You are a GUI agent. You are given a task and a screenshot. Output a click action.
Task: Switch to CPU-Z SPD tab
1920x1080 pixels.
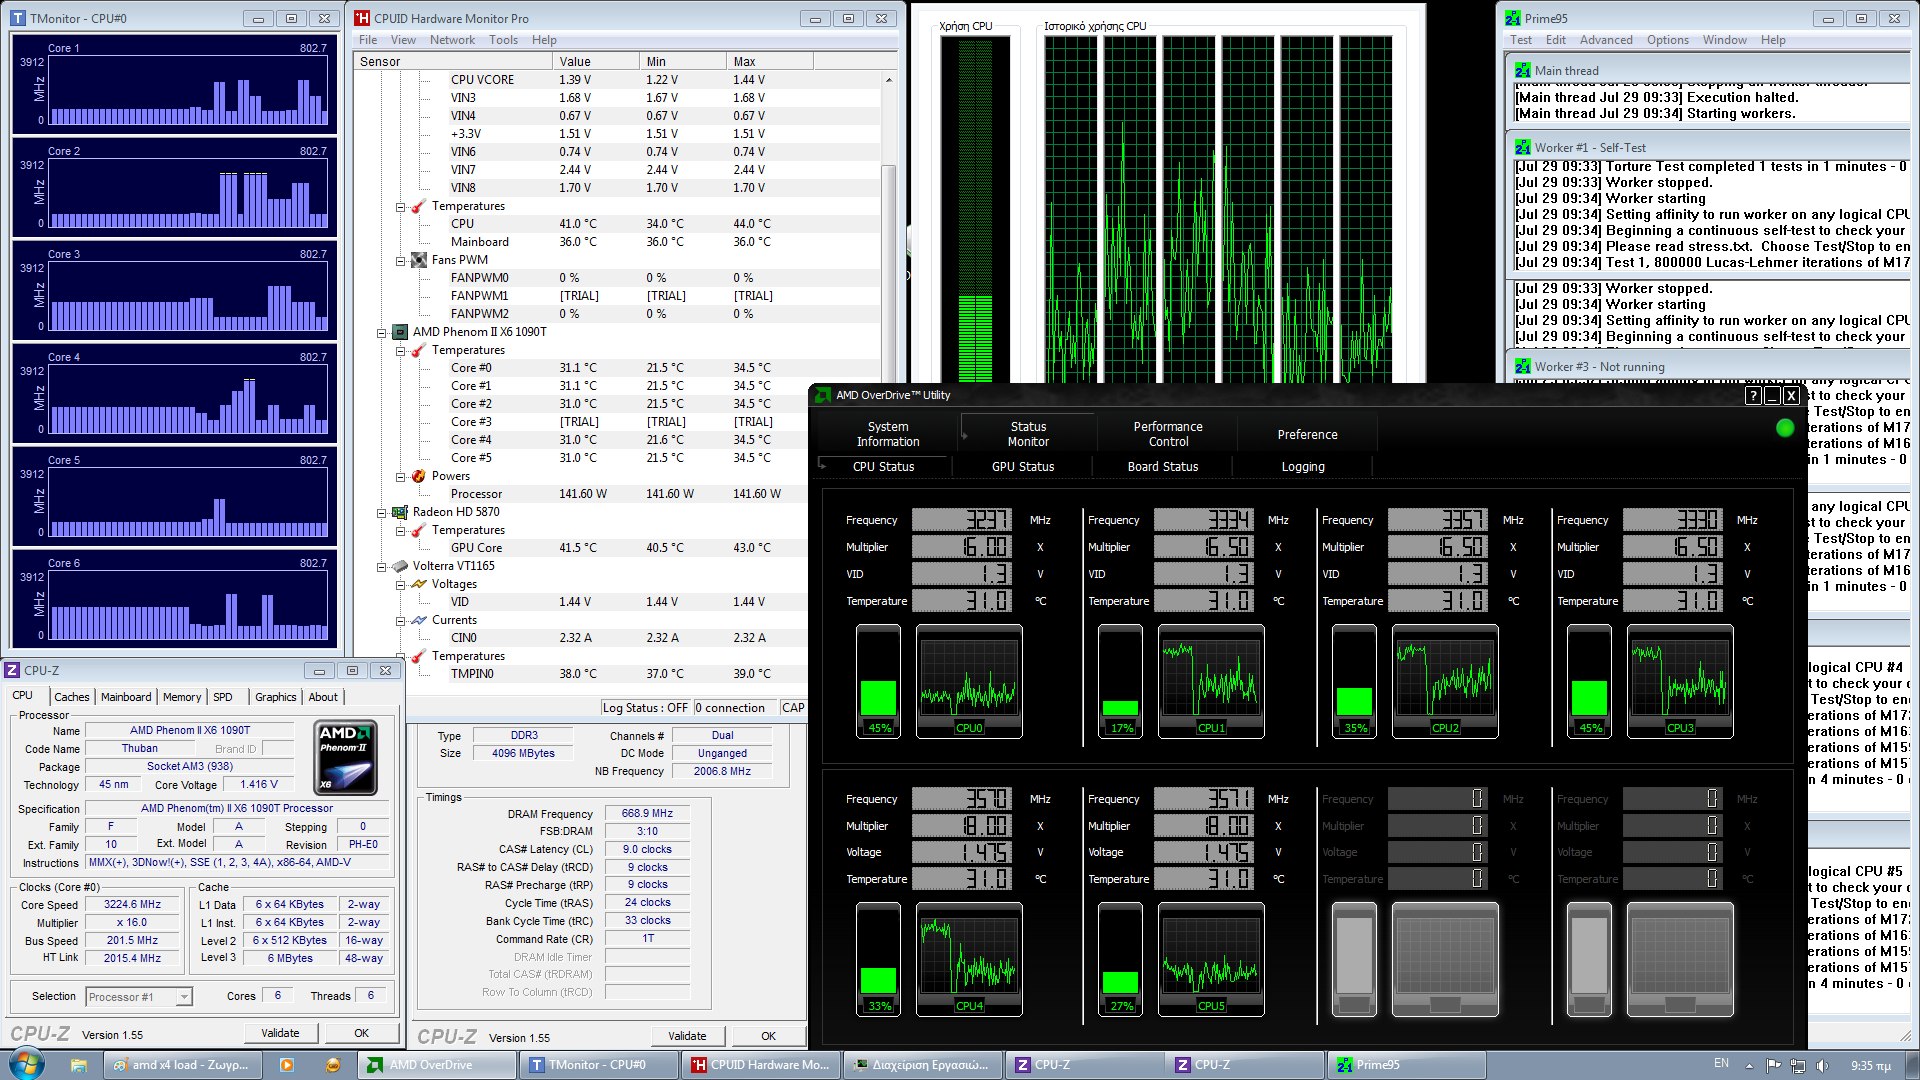[x=223, y=697]
